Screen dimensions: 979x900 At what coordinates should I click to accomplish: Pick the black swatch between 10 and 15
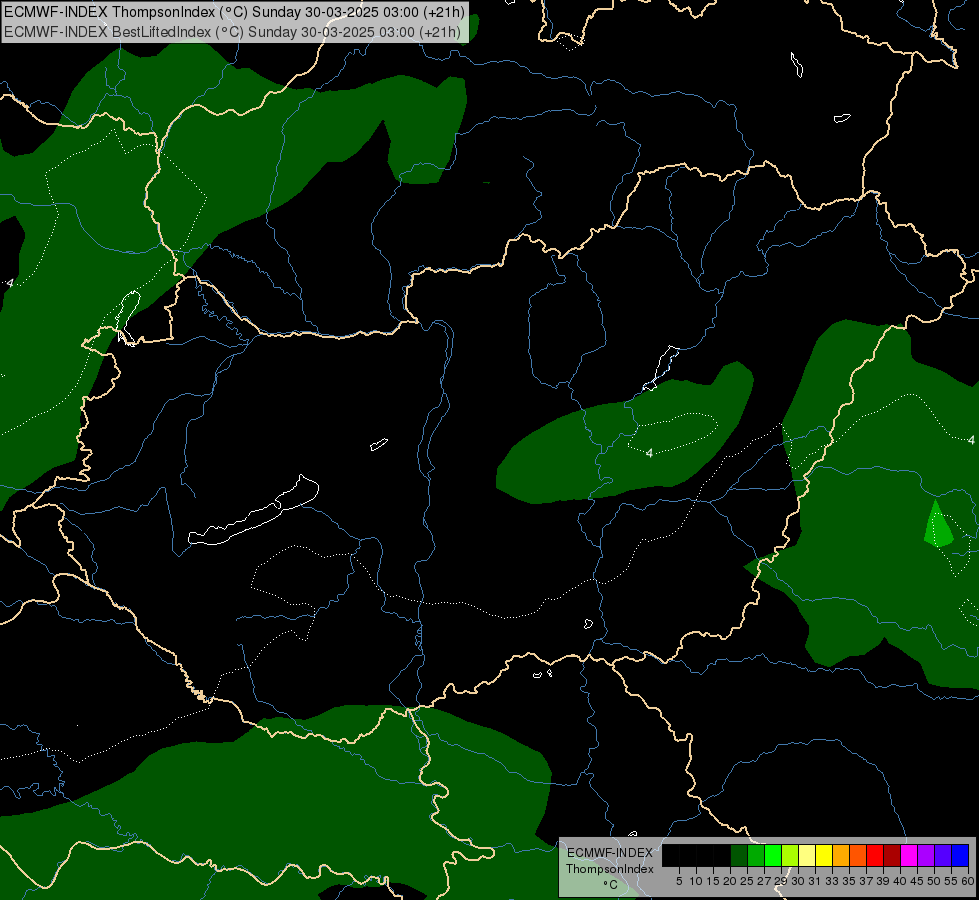point(705,855)
